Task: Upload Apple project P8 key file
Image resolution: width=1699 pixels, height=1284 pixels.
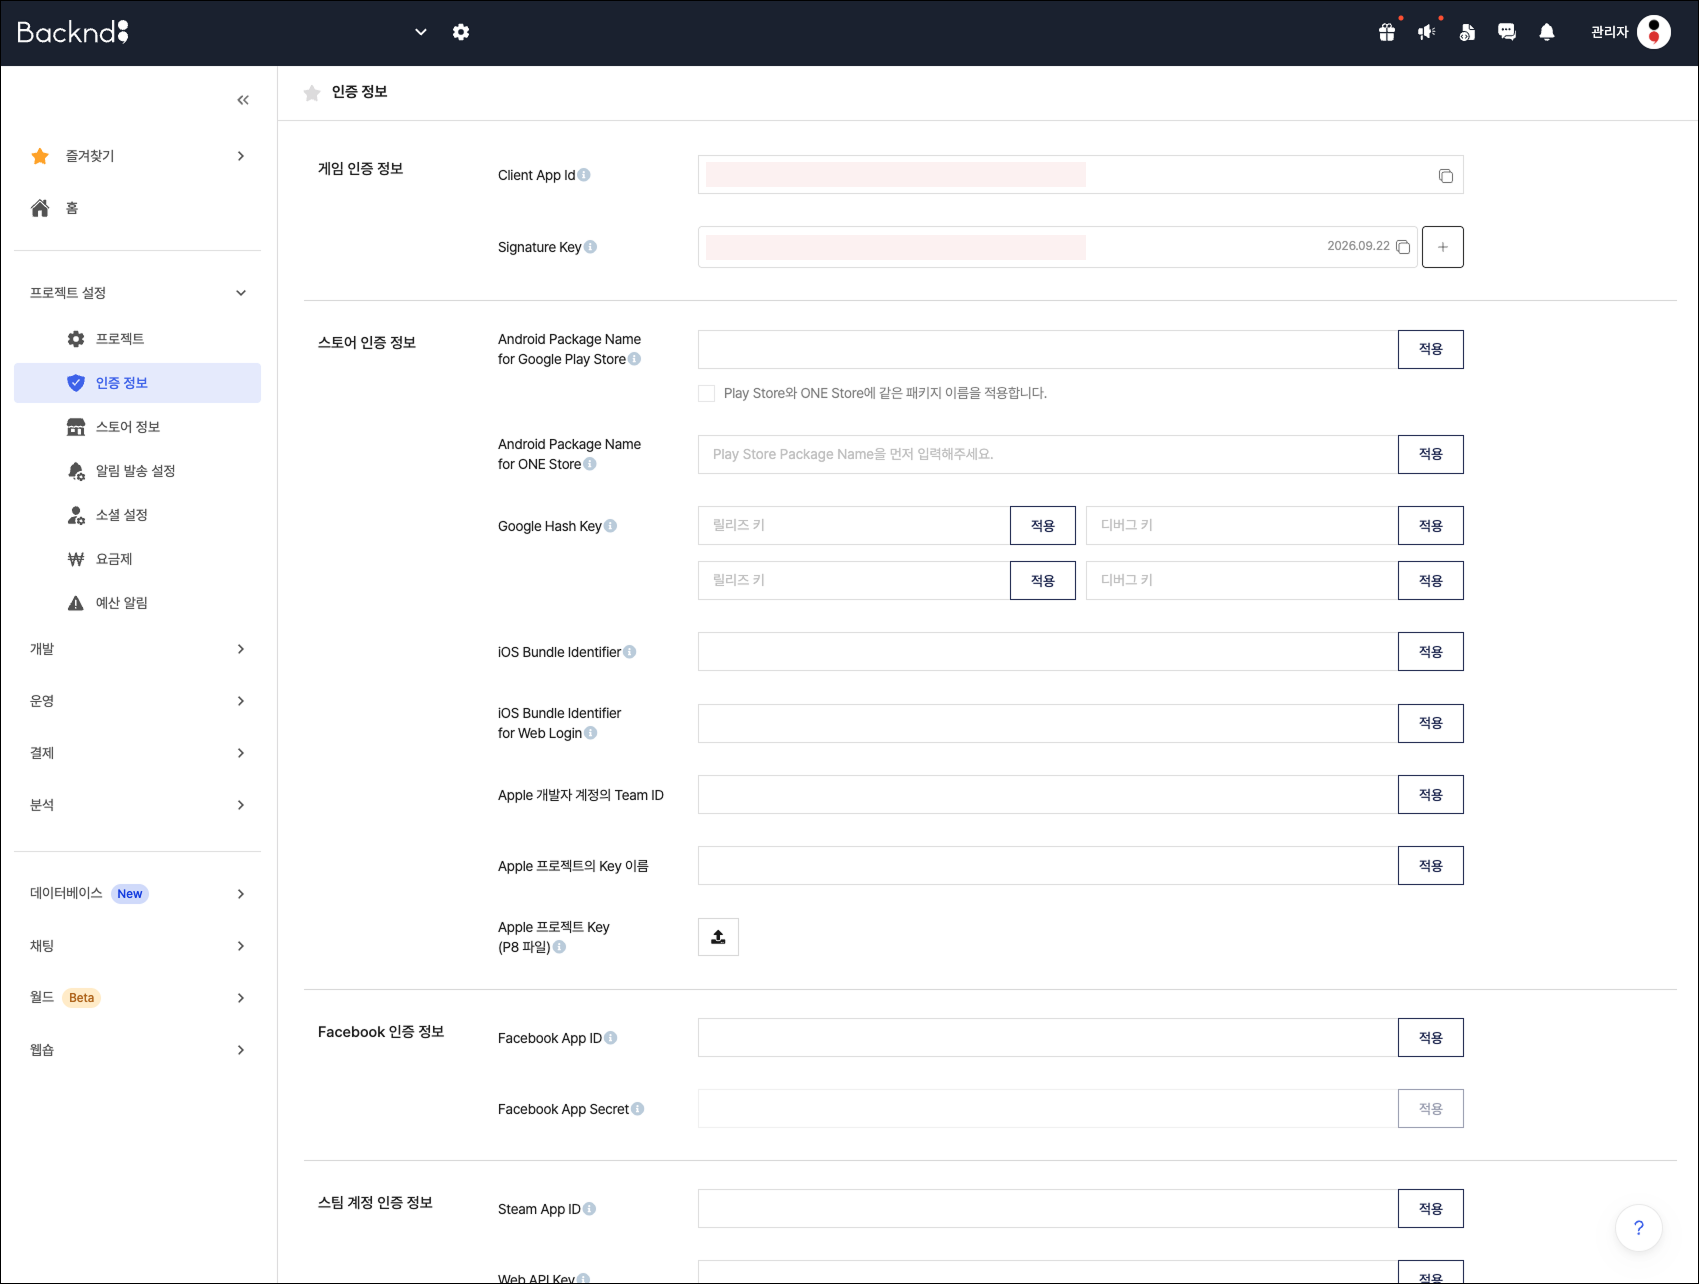Action: (x=718, y=937)
